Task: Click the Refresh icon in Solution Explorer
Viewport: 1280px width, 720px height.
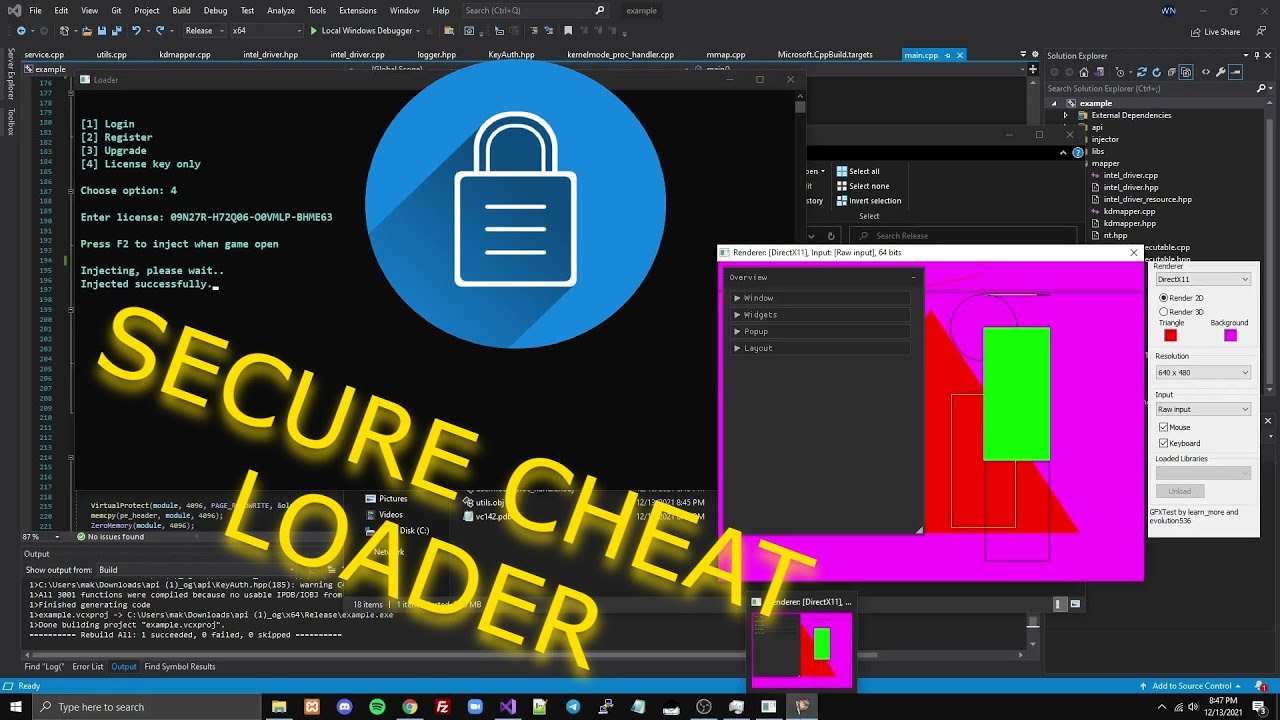Action: (1157, 72)
